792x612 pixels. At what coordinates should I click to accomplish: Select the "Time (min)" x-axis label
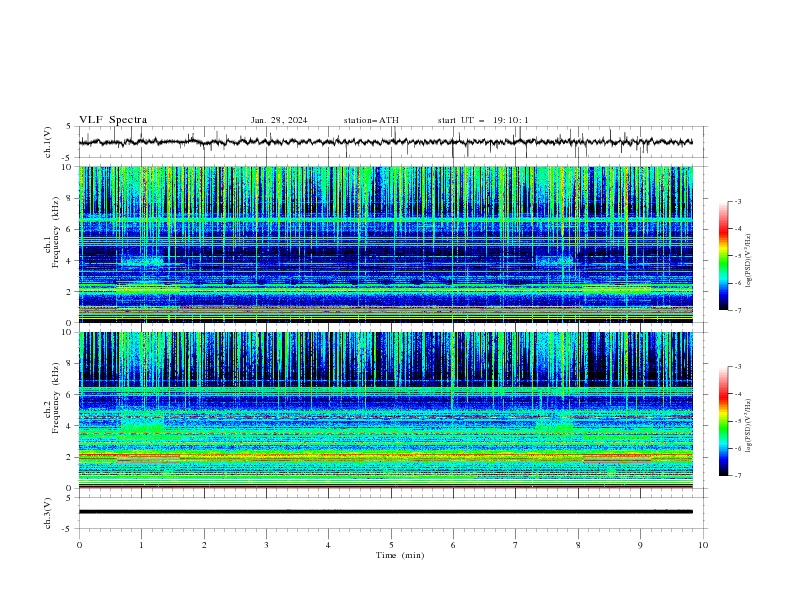pyautogui.click(x=400, y=555)
